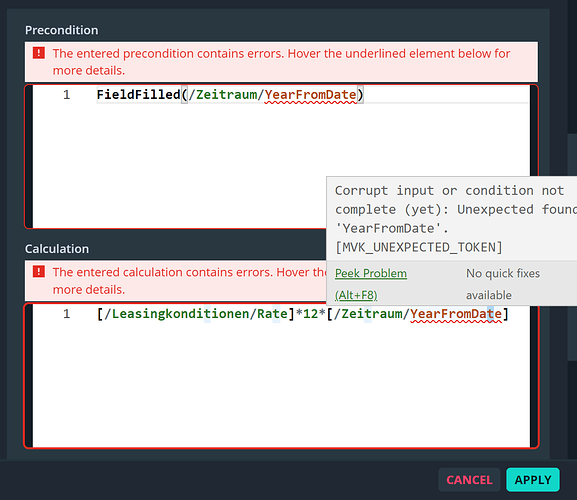Cancel the dialog

[x=469, y=480]
